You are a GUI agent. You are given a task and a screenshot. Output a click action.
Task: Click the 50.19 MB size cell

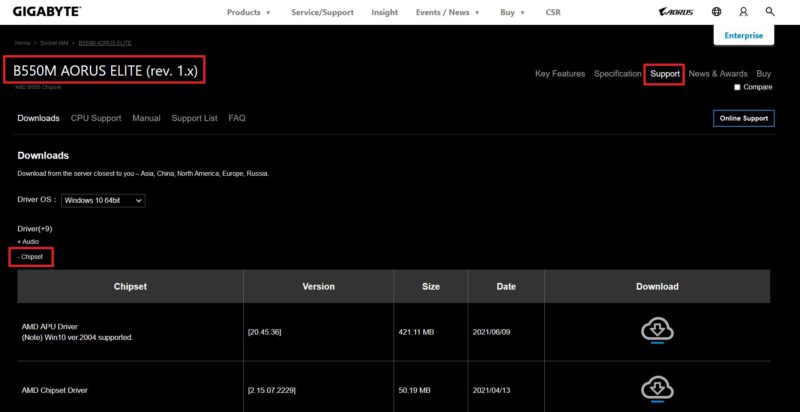(431, 391)
